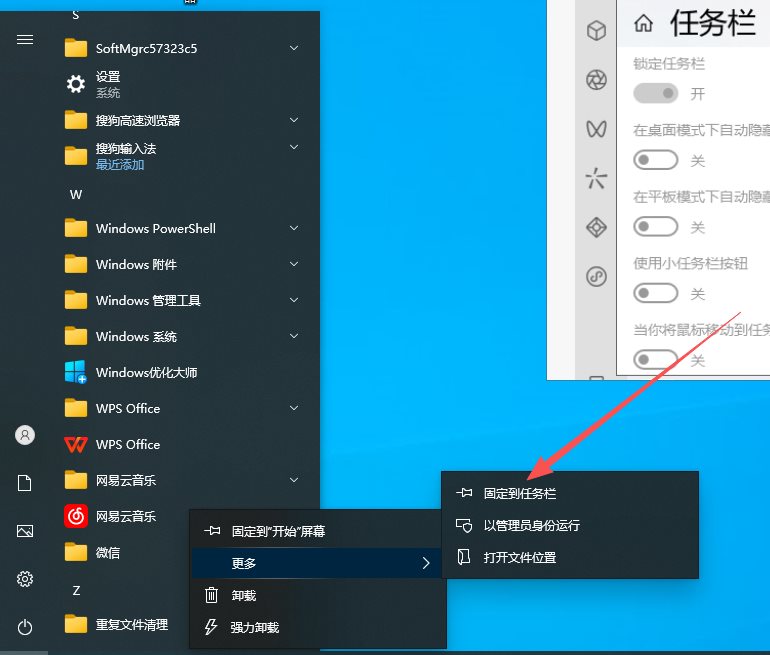The image size is (770, 655).
Task: Toggle 在桌面模式下自动隐藏 switch
Action: 656,160
